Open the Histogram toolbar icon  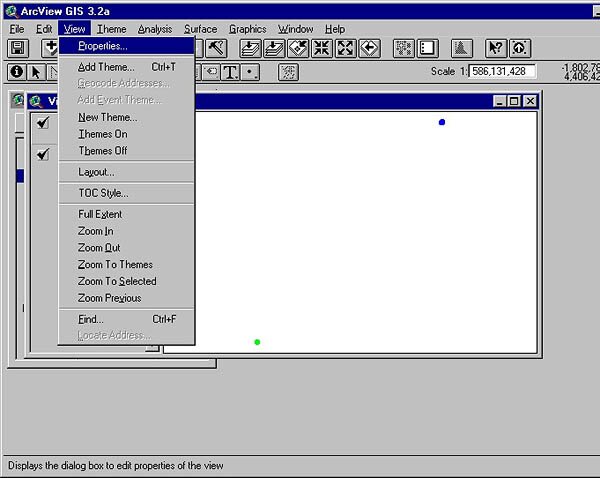pos(461,49)
